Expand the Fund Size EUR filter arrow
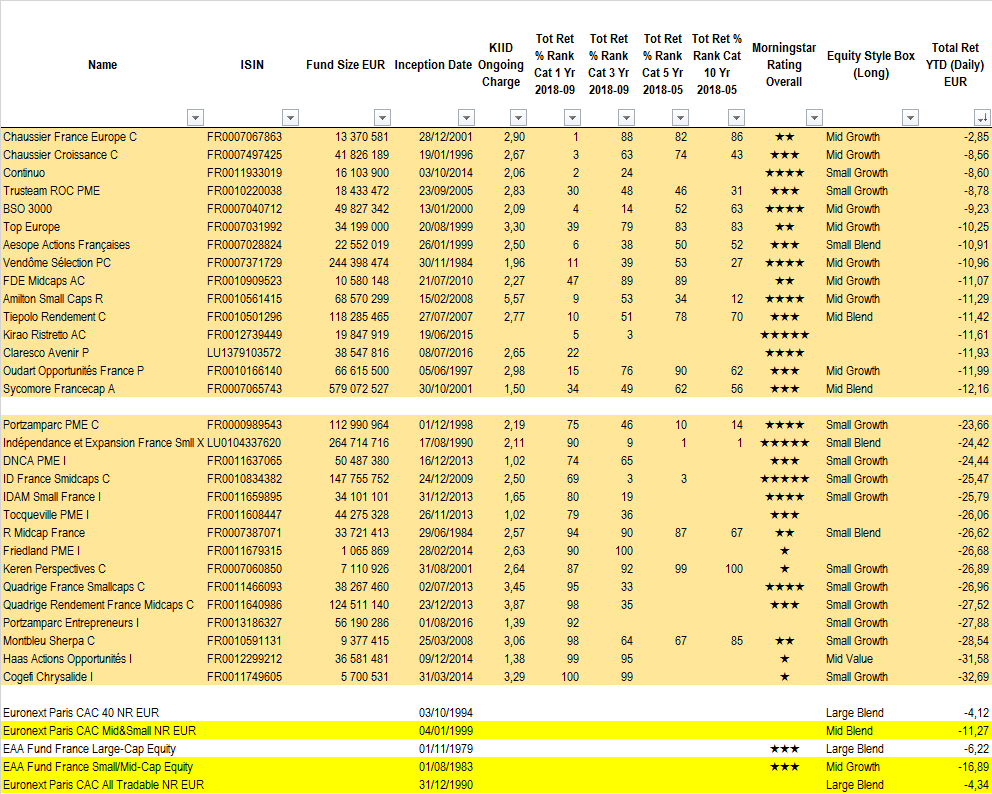The height and width of the screenshot is (794, 992). pyautogui.click(x=381, y=117)
